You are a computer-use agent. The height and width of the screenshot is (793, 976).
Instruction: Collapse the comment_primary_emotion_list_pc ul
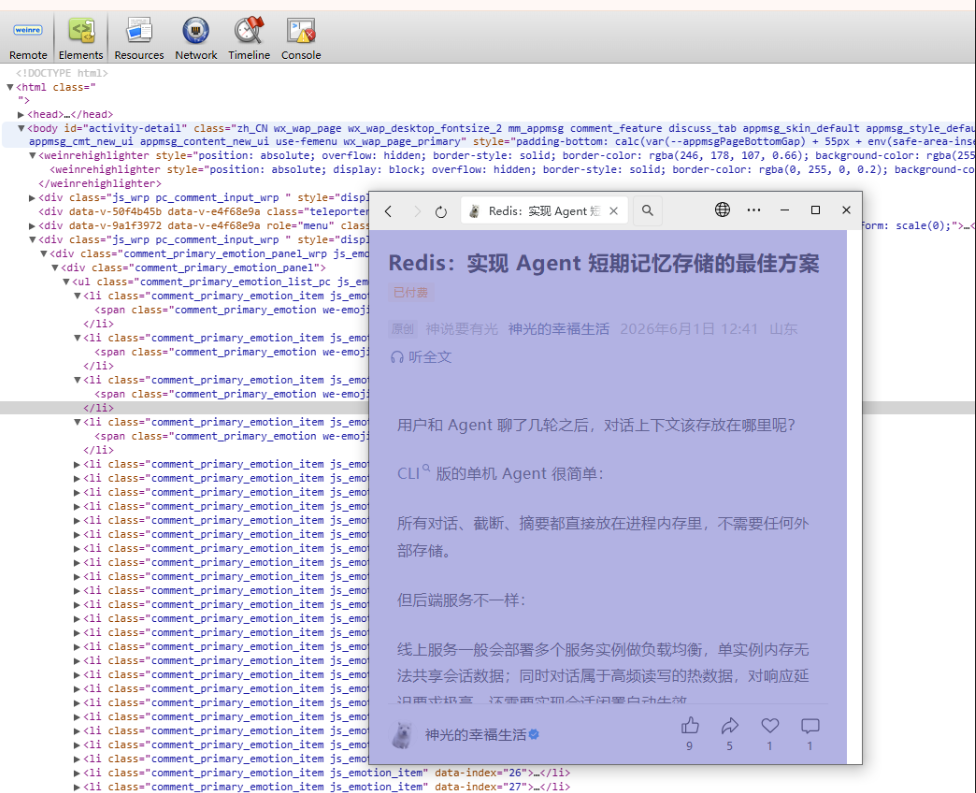pos(66,281)
